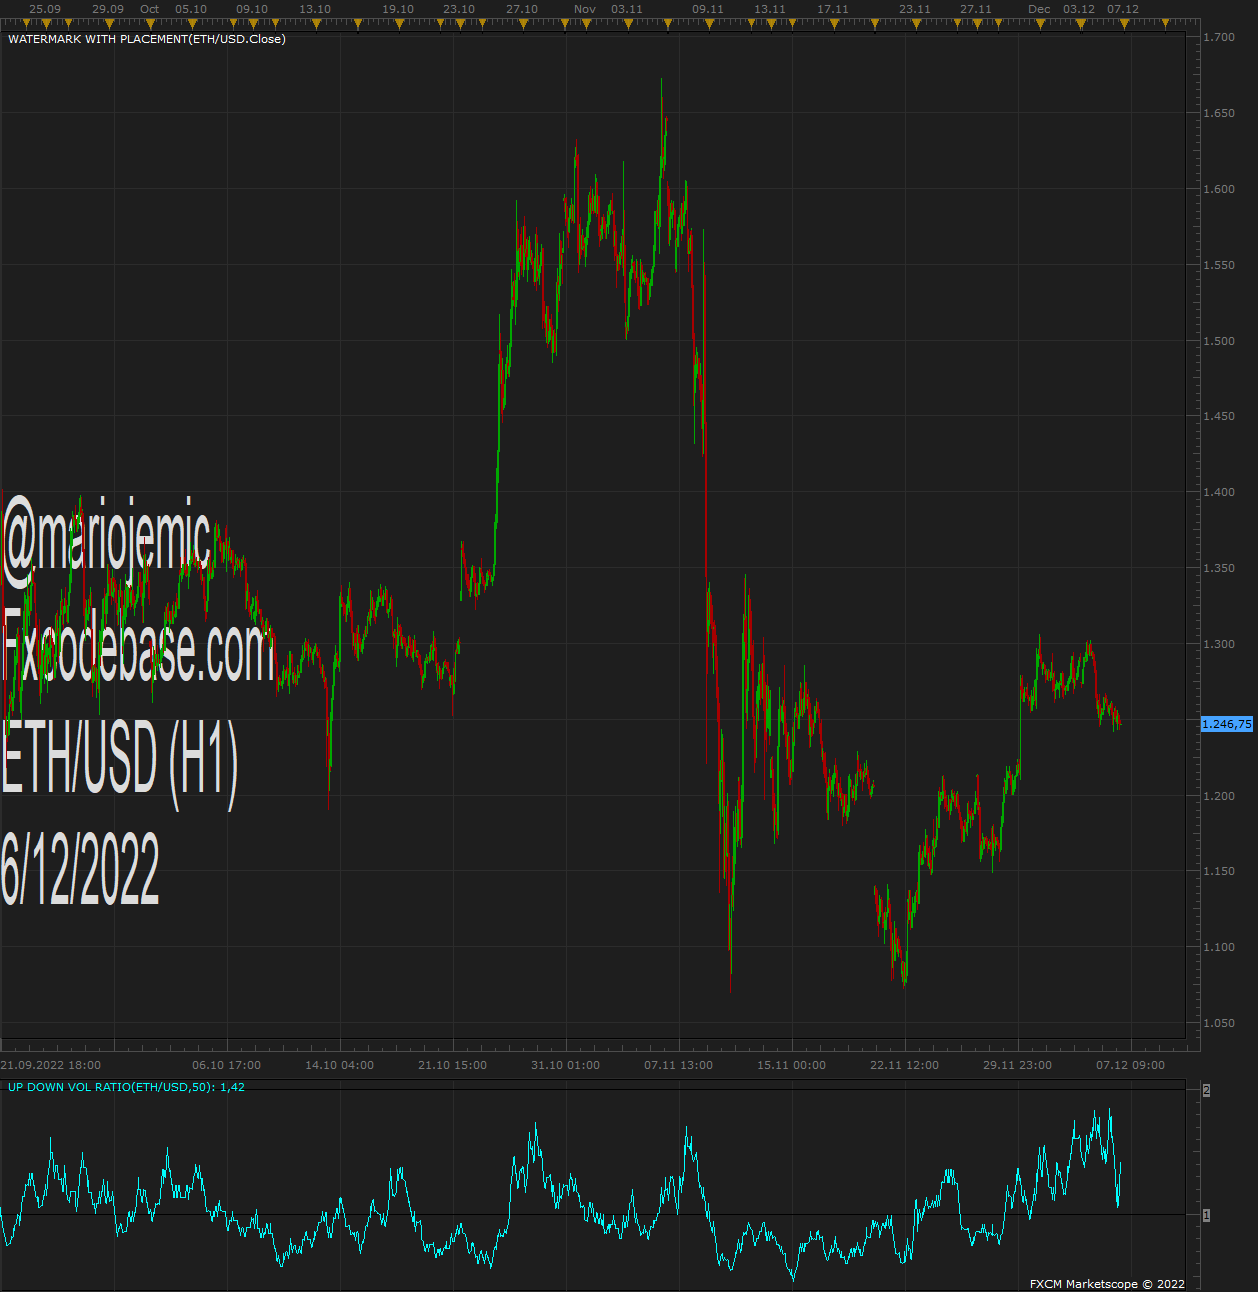1258x1292 pixels.
Task: Click the 09.10 date on the top ruler
Action: pyautogui.click(x=252, y=9)
